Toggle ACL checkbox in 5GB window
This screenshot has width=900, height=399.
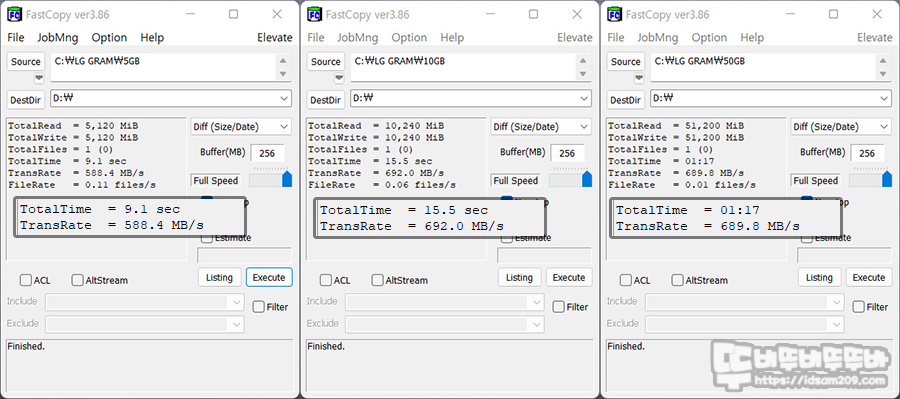tap(26, 280)
